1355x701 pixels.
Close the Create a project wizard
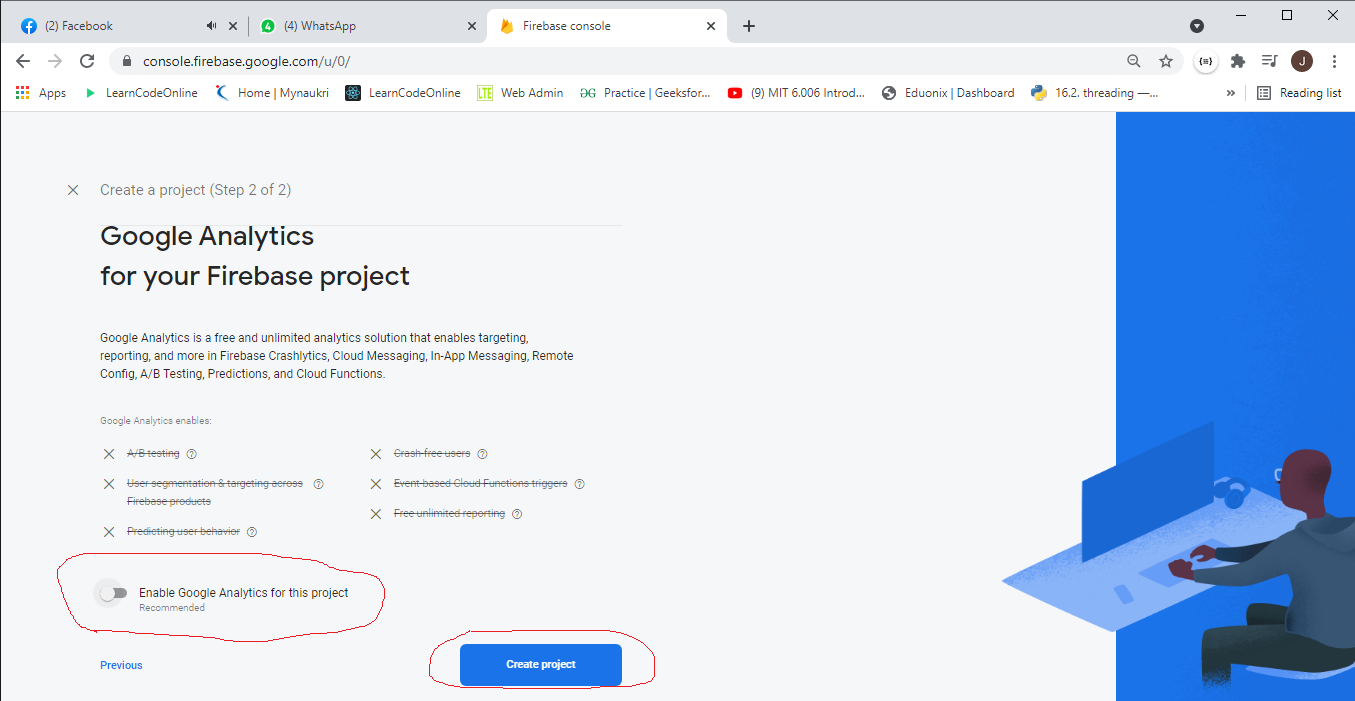73,190
